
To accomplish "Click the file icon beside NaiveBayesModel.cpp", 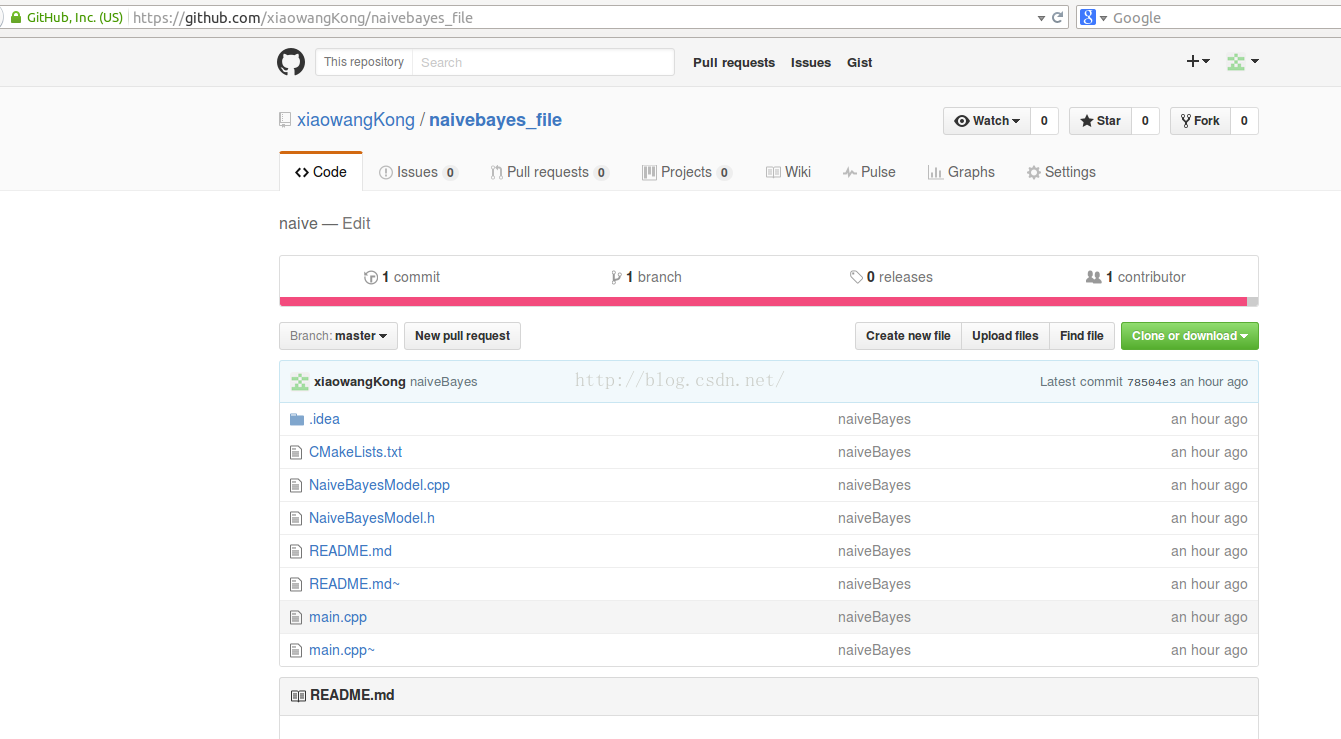I will [x=295, y=485].
